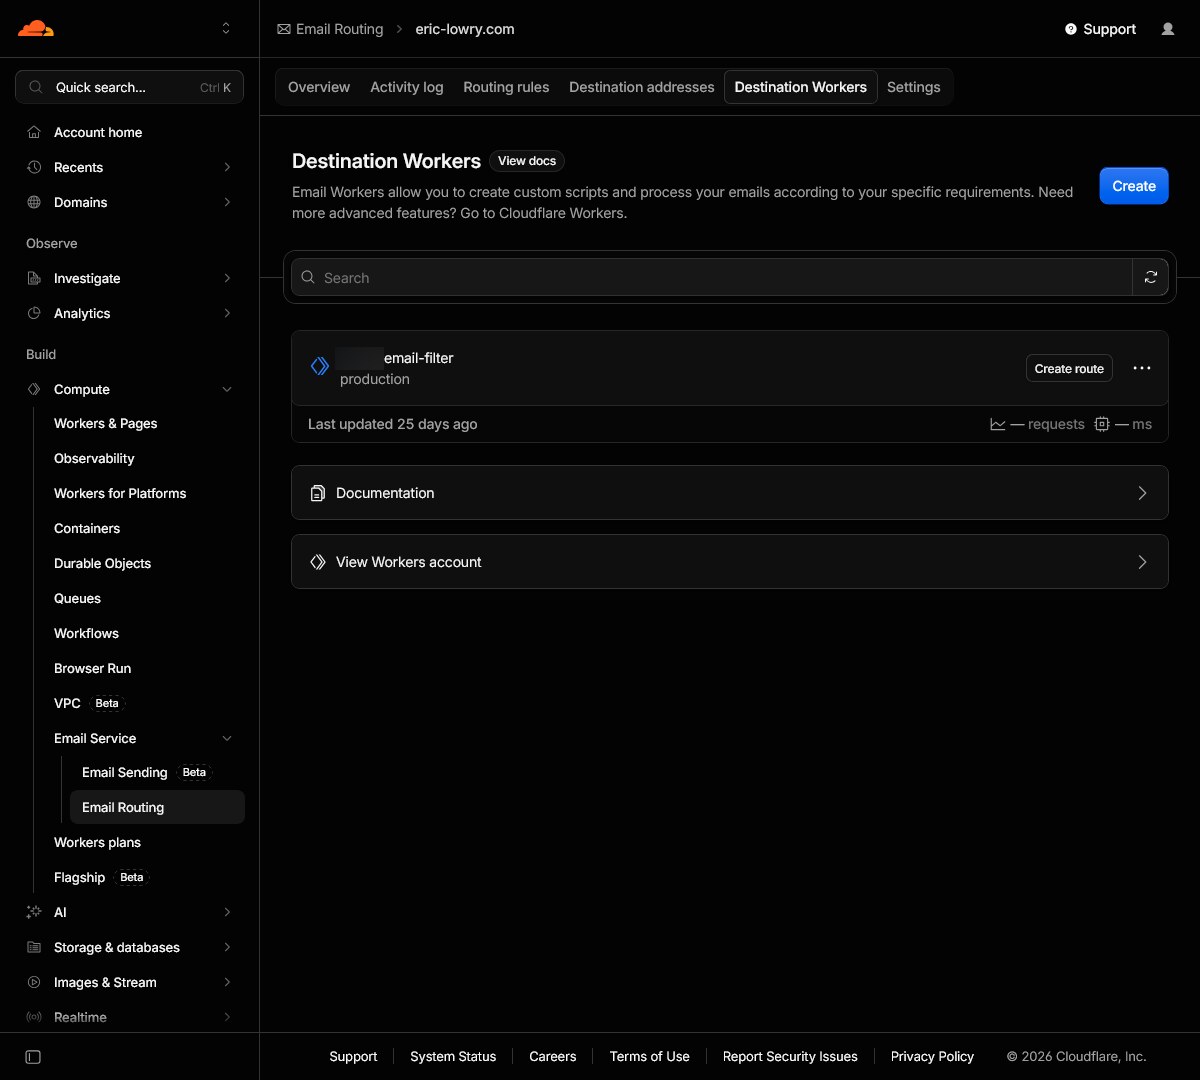This screenshot has width=1200, height=1080.
Task: Select the Destination Workers tab
Action: (x=801, y=87)
